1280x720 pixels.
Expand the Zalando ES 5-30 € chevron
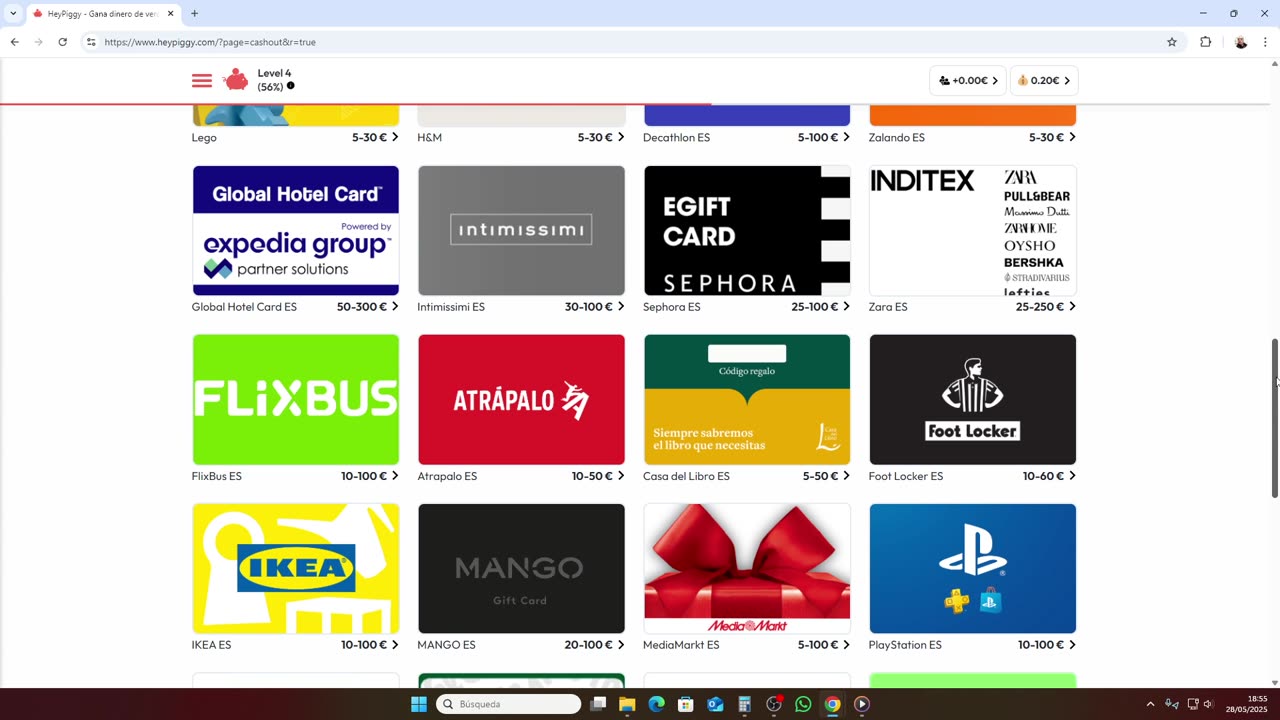[x=1072, y=137]
